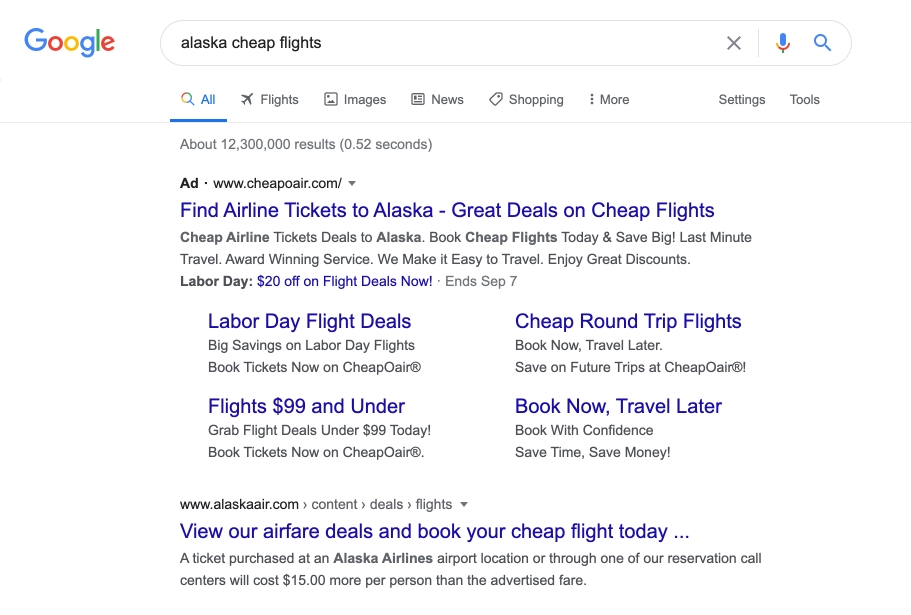Viewport: 911px width, 615px height.
Task: Click the Google logo
Action: [x=68, y=42]
